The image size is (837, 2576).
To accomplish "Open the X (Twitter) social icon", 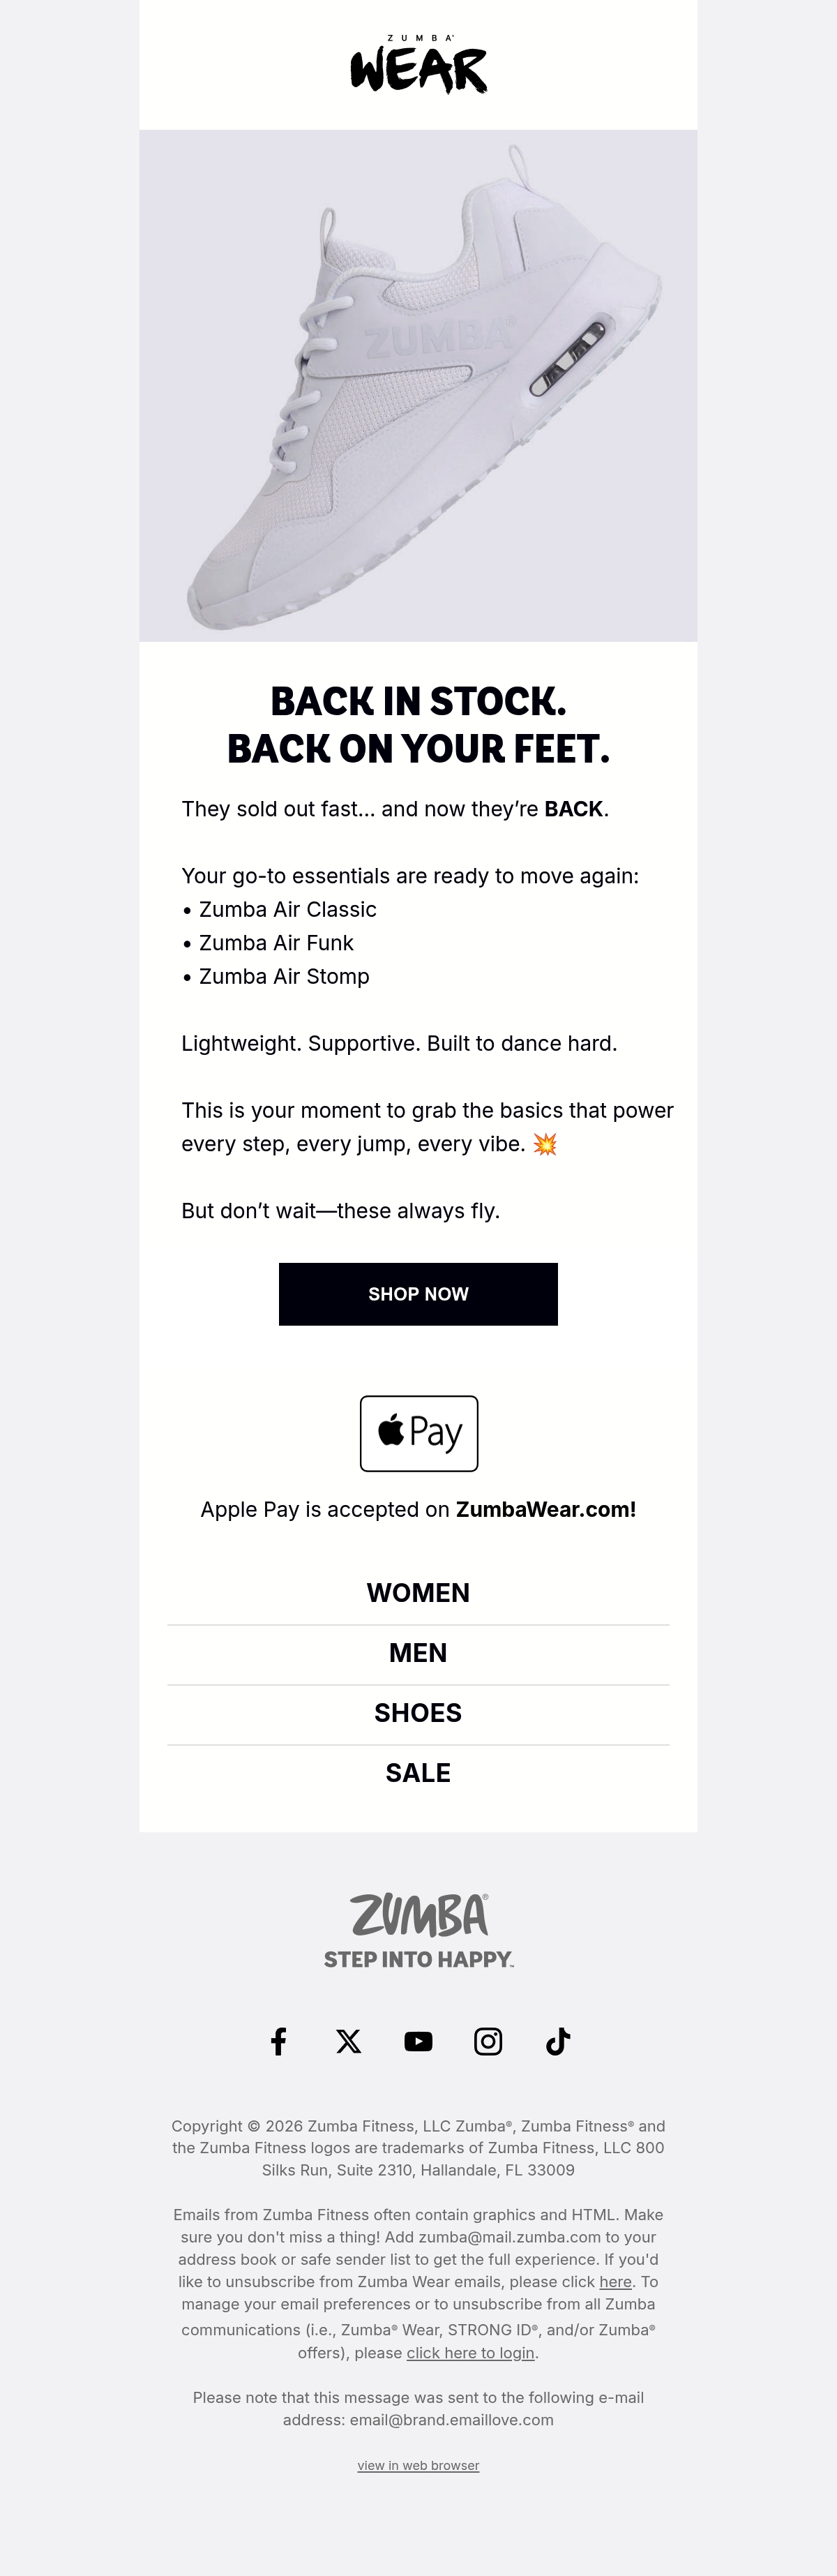I will (x=348, y=2041).
